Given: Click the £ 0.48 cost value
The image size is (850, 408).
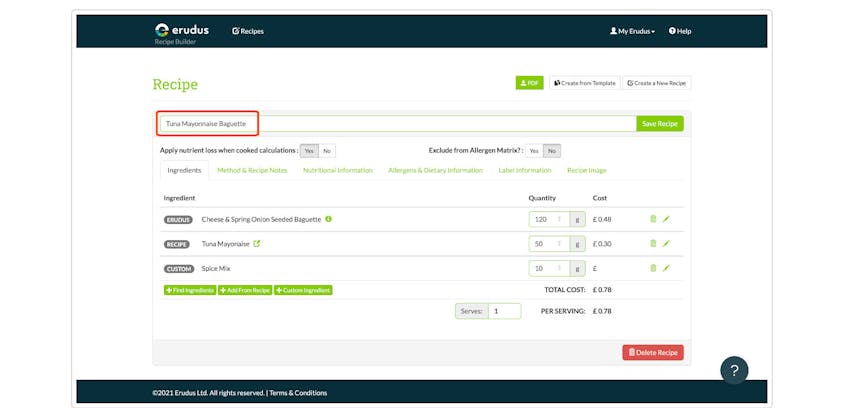Looking at the screenshot, I should pyautogui.click(x=602, y=219).
